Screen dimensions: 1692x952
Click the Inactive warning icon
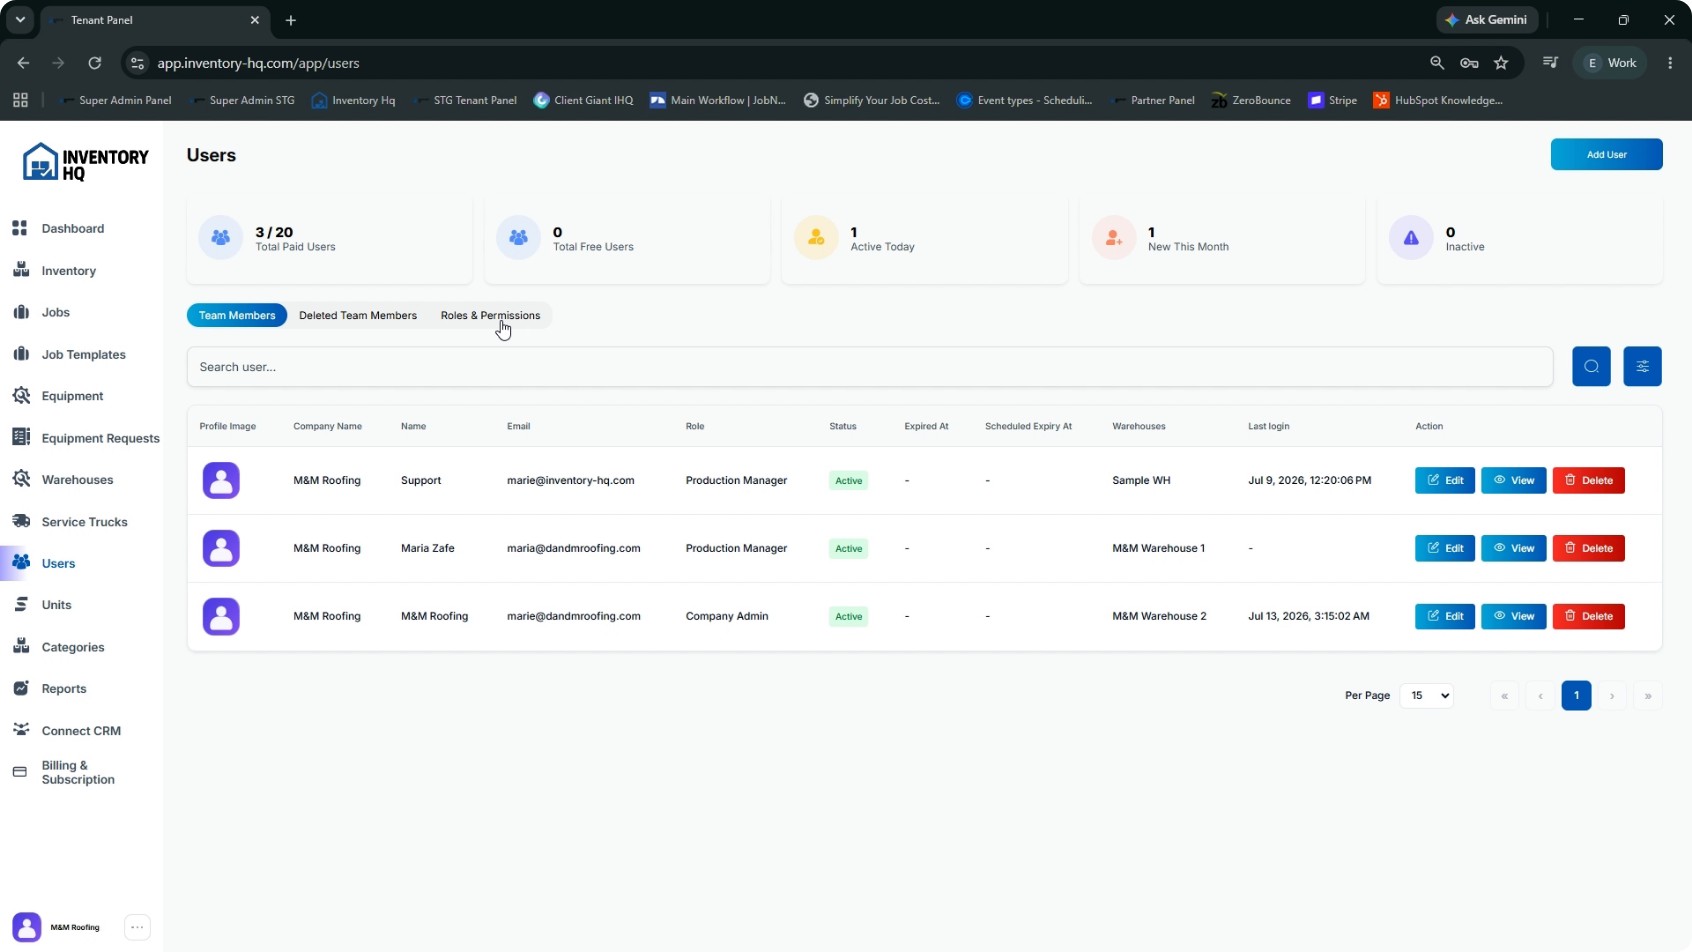[x=1411, y=238]
